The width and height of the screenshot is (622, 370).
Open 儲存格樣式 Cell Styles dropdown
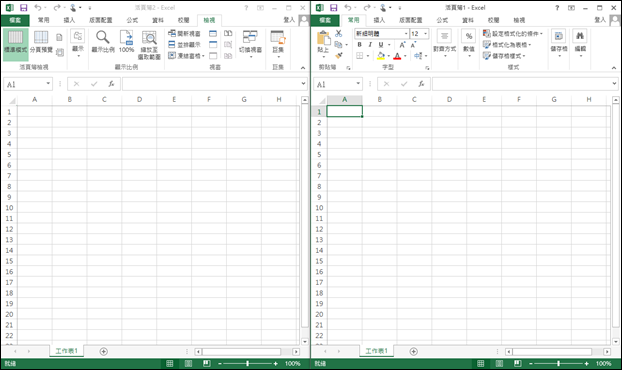[x=504, y=56]
